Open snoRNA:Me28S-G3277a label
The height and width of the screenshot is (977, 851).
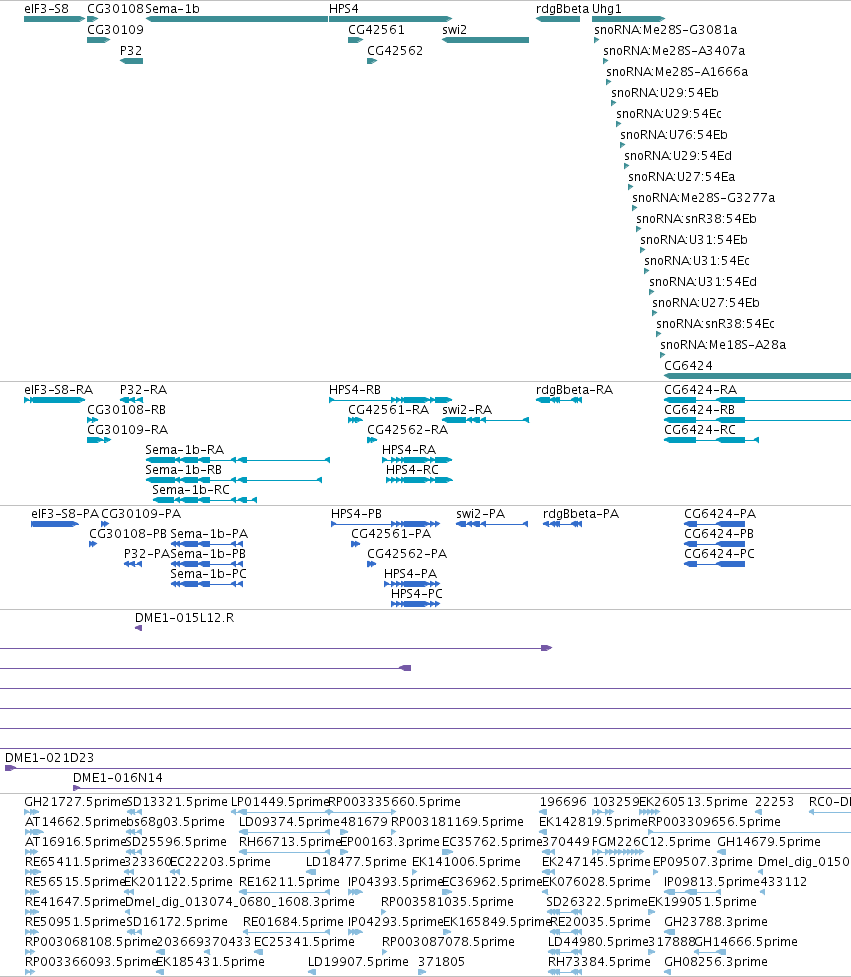tap(704, 198)
